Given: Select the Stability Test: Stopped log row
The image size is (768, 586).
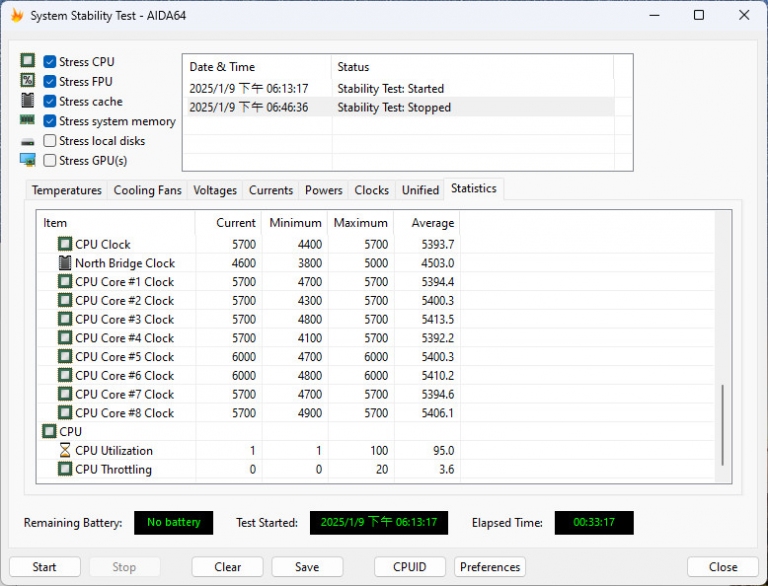Looking at the screenshot, I should [x=398, y=107].
